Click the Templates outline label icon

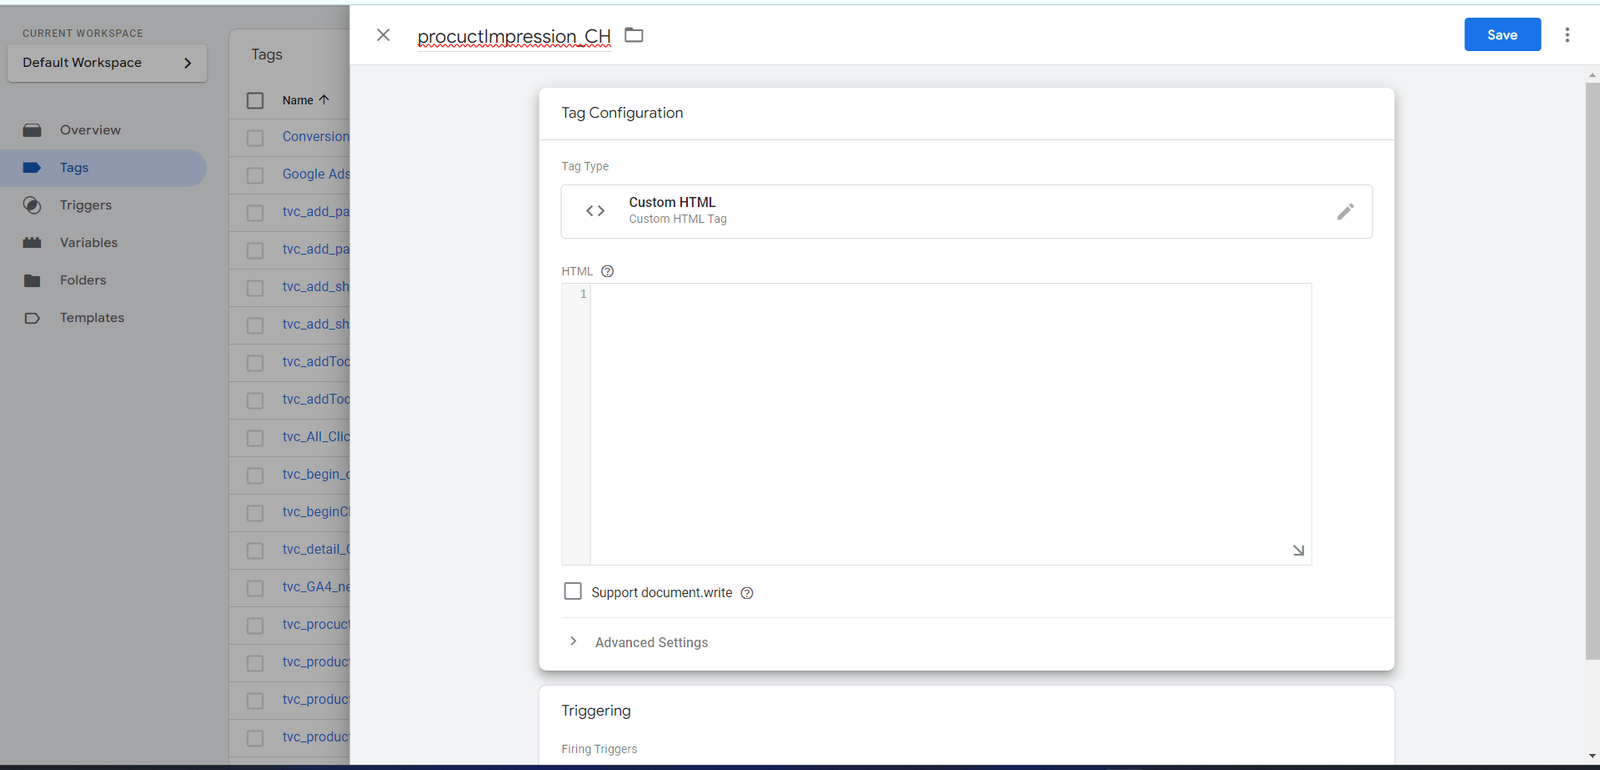[x=32, y=318]
